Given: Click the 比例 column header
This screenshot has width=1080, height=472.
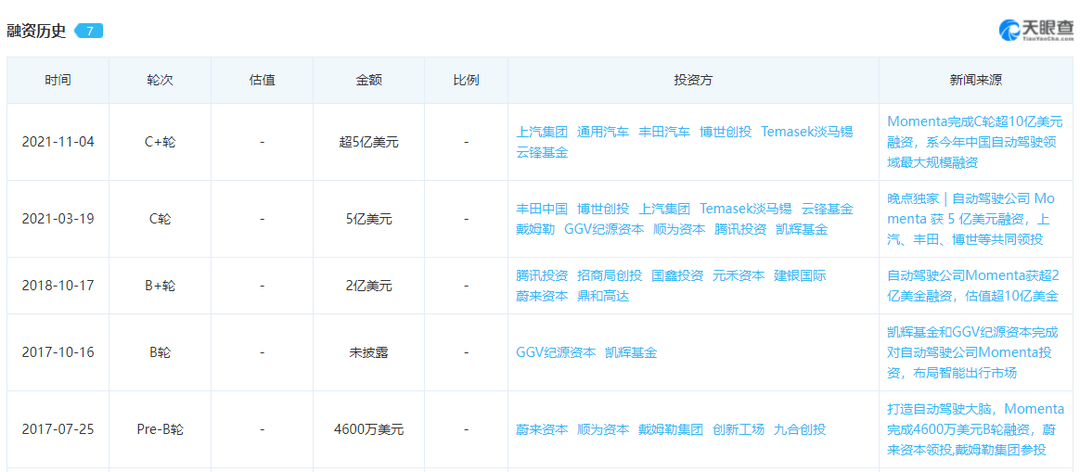Looking at the screenshot, I should (x=466, y=80).
